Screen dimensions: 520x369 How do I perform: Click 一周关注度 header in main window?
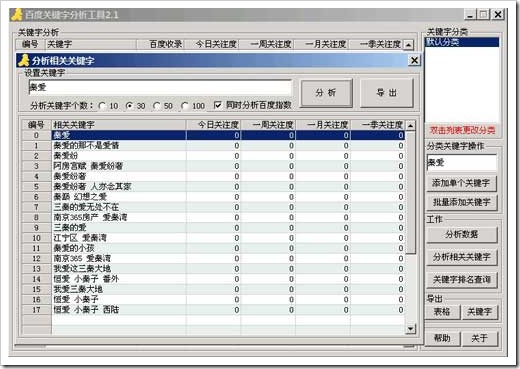point(266,44)
